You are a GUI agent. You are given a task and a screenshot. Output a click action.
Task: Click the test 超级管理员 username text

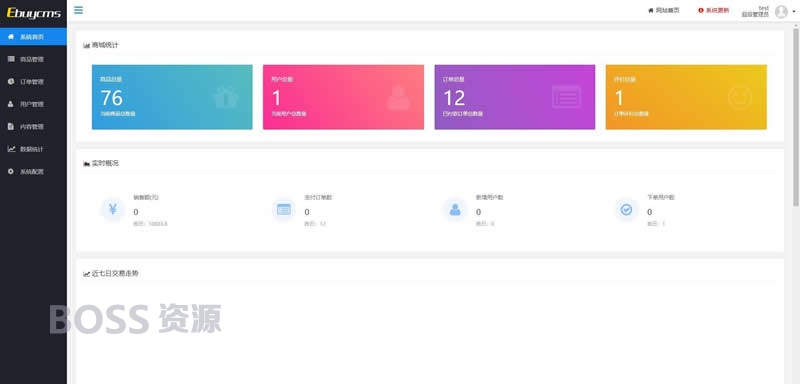[x=755, y=12]
